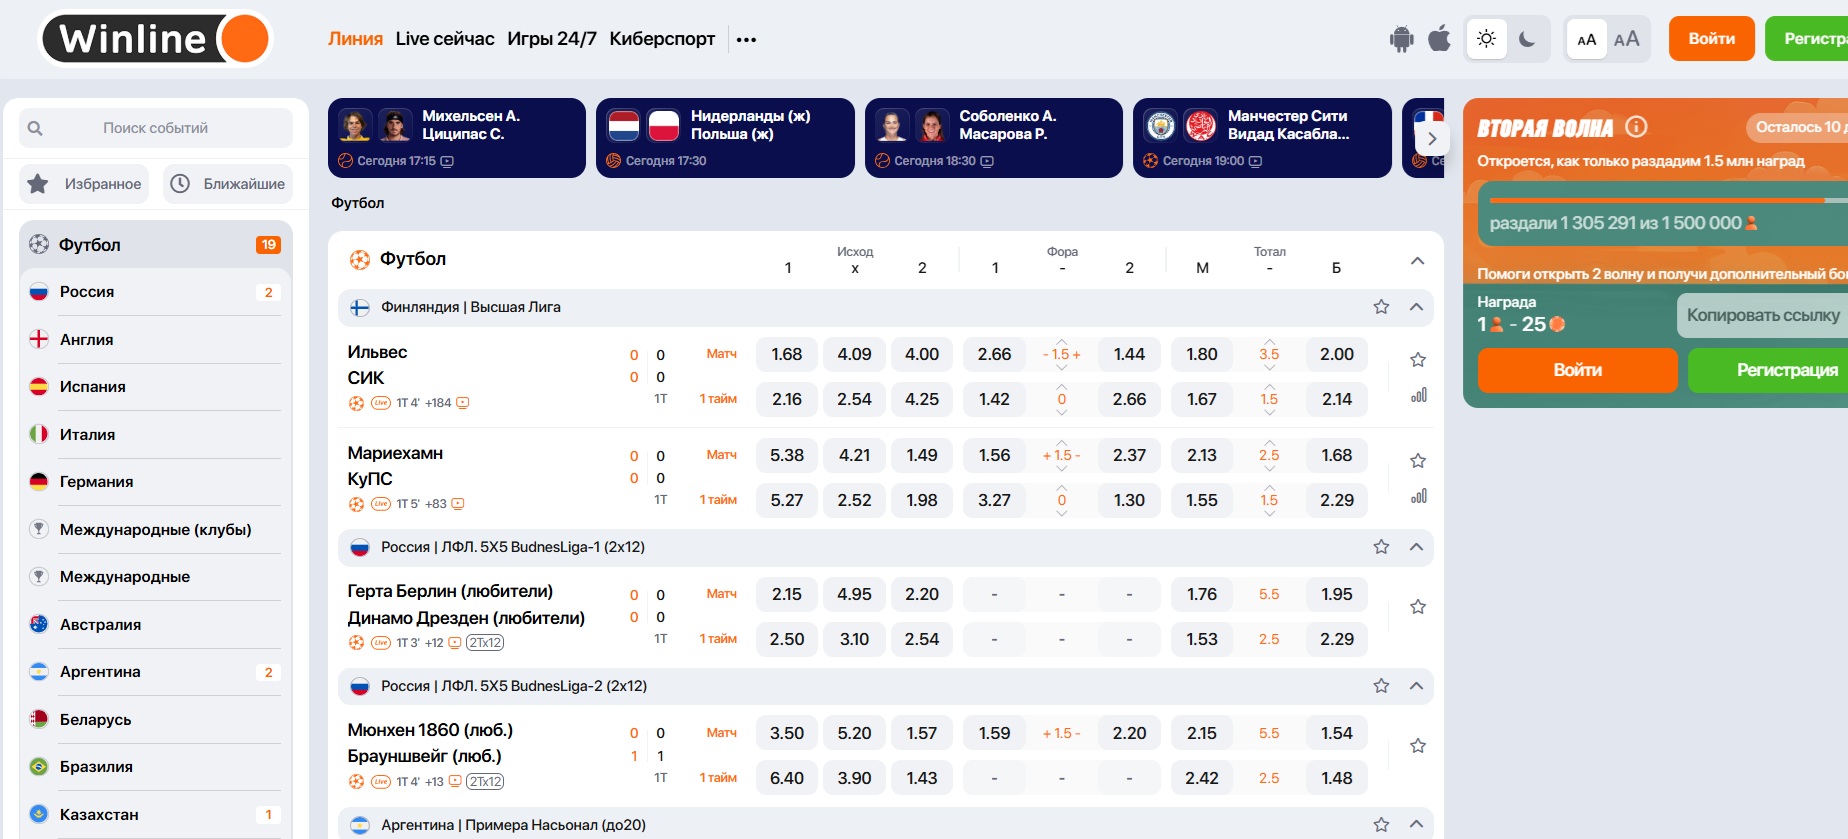Open statistics chart icon for Мариехамн match
Viewport: 1848px width, 839px height.
click(x=1418, y=497)
